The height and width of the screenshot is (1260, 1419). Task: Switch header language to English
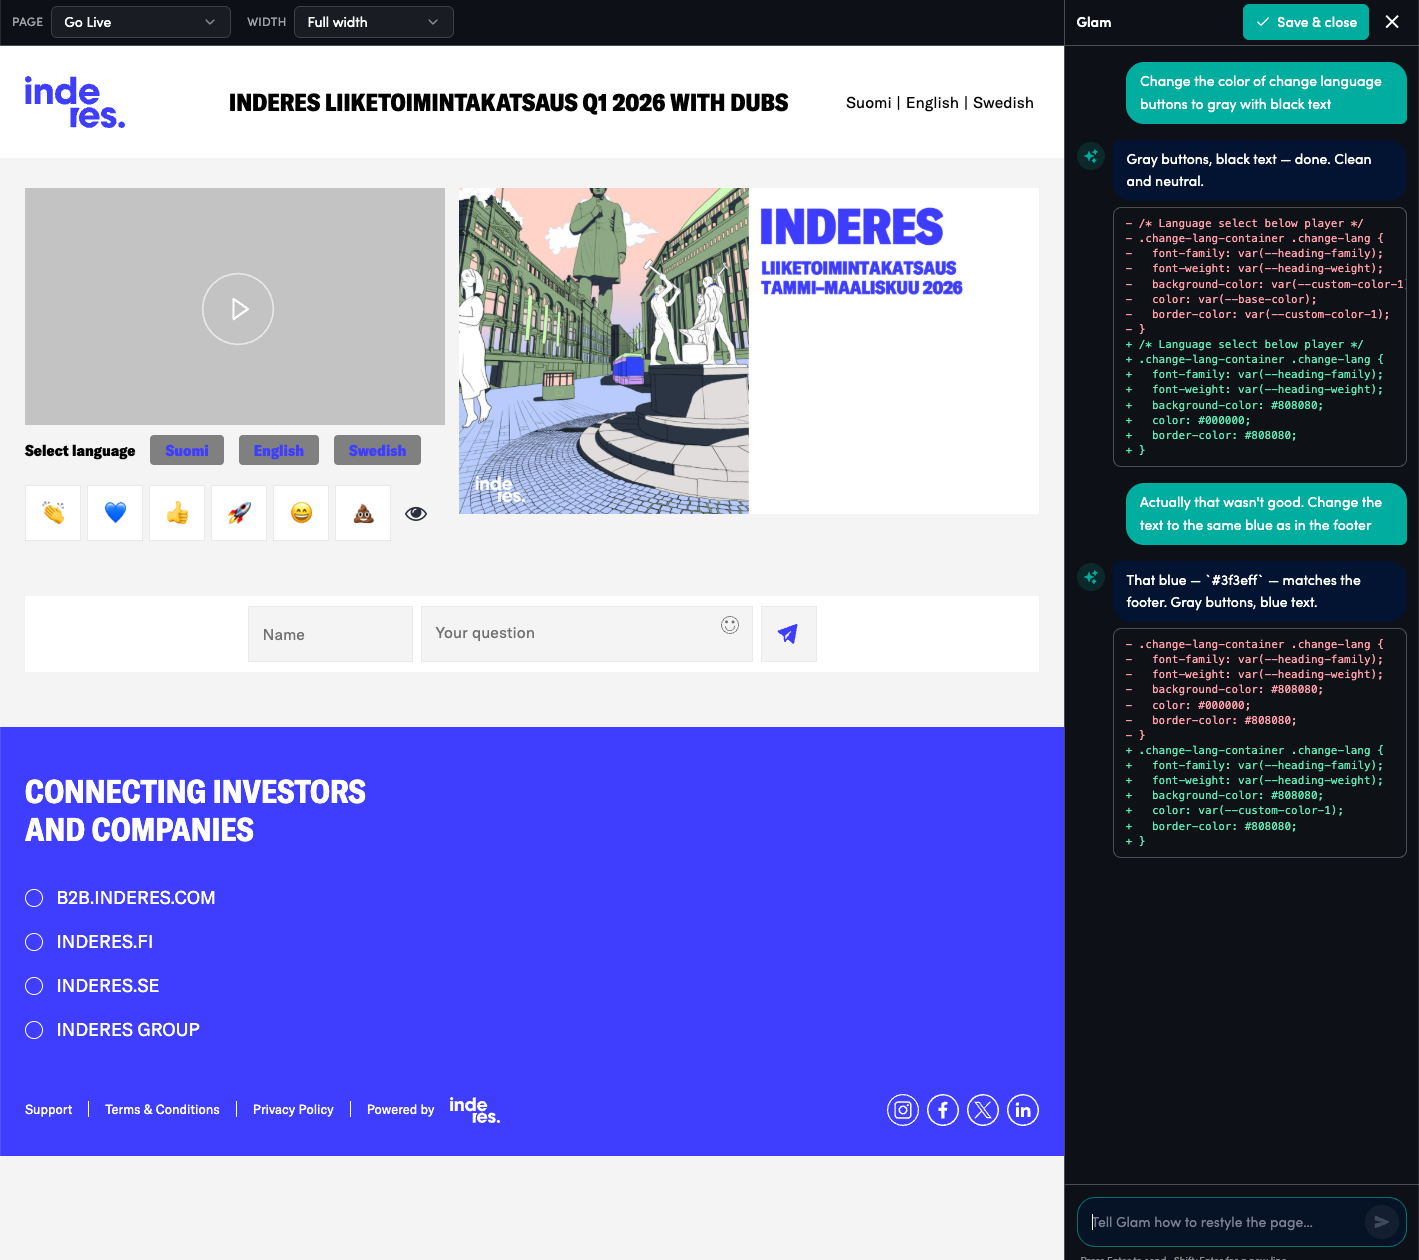click(932, 103)
